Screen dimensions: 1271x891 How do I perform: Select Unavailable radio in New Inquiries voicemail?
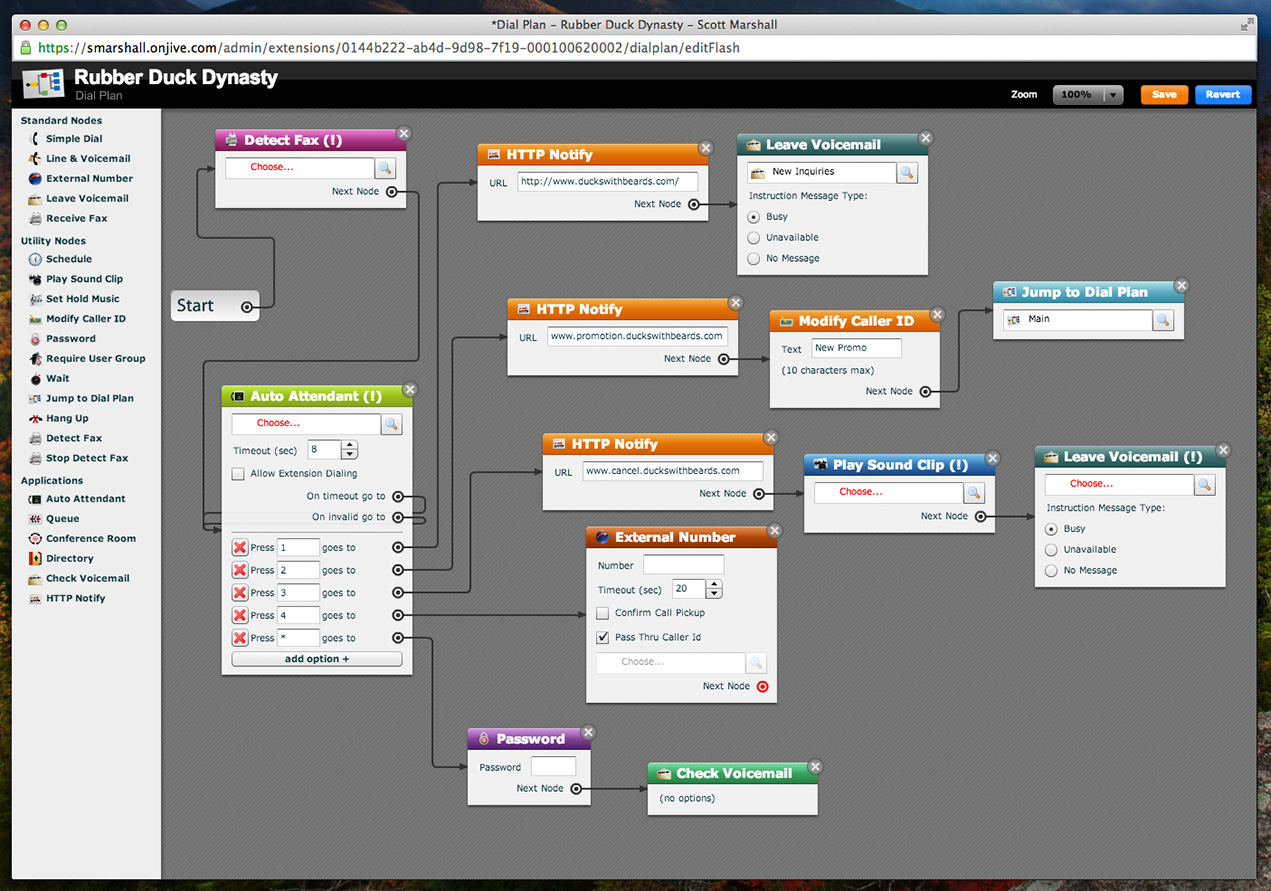click(x=754, y=238)
